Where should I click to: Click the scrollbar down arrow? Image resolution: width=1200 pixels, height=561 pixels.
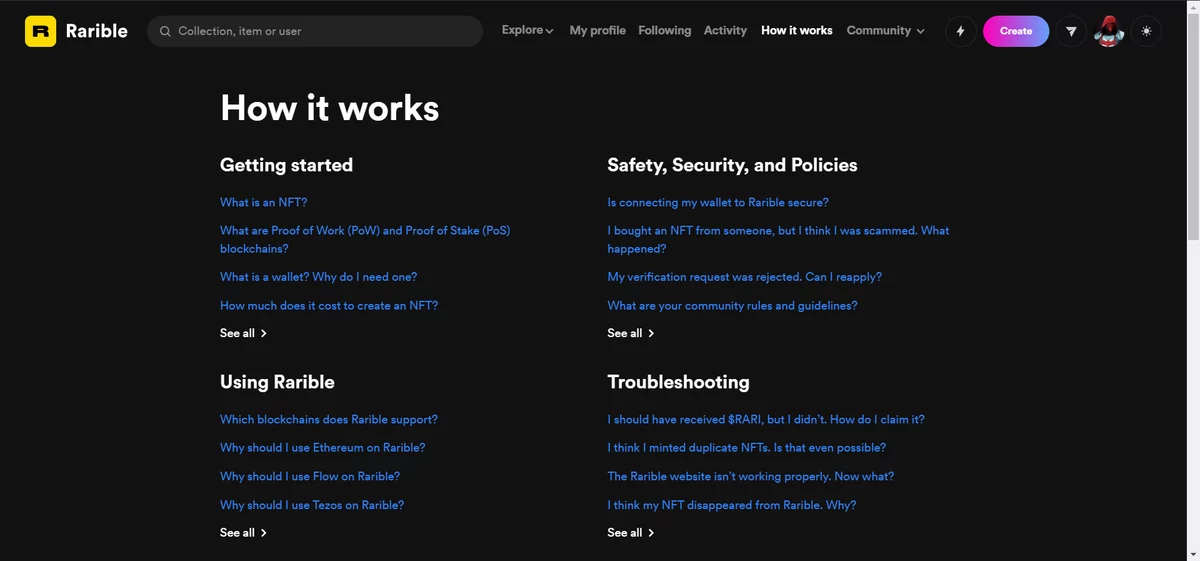click(x=1192, y=554)
